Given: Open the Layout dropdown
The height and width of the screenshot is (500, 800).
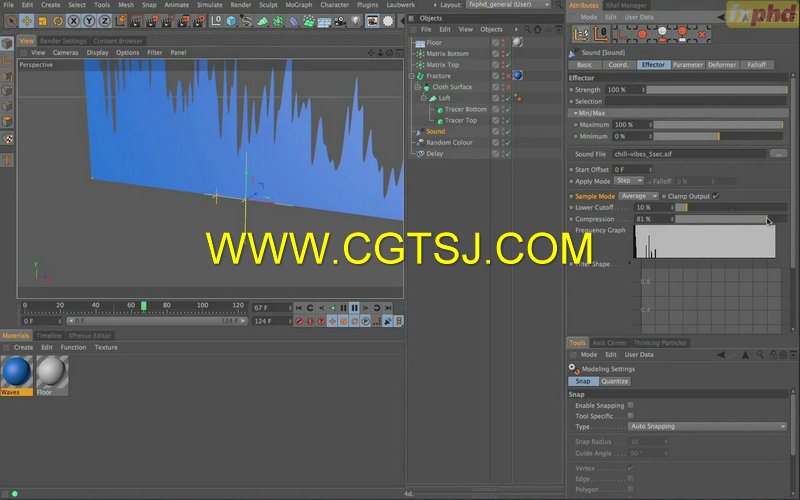Looking at the screenshot, I should (x=508, y=4).
